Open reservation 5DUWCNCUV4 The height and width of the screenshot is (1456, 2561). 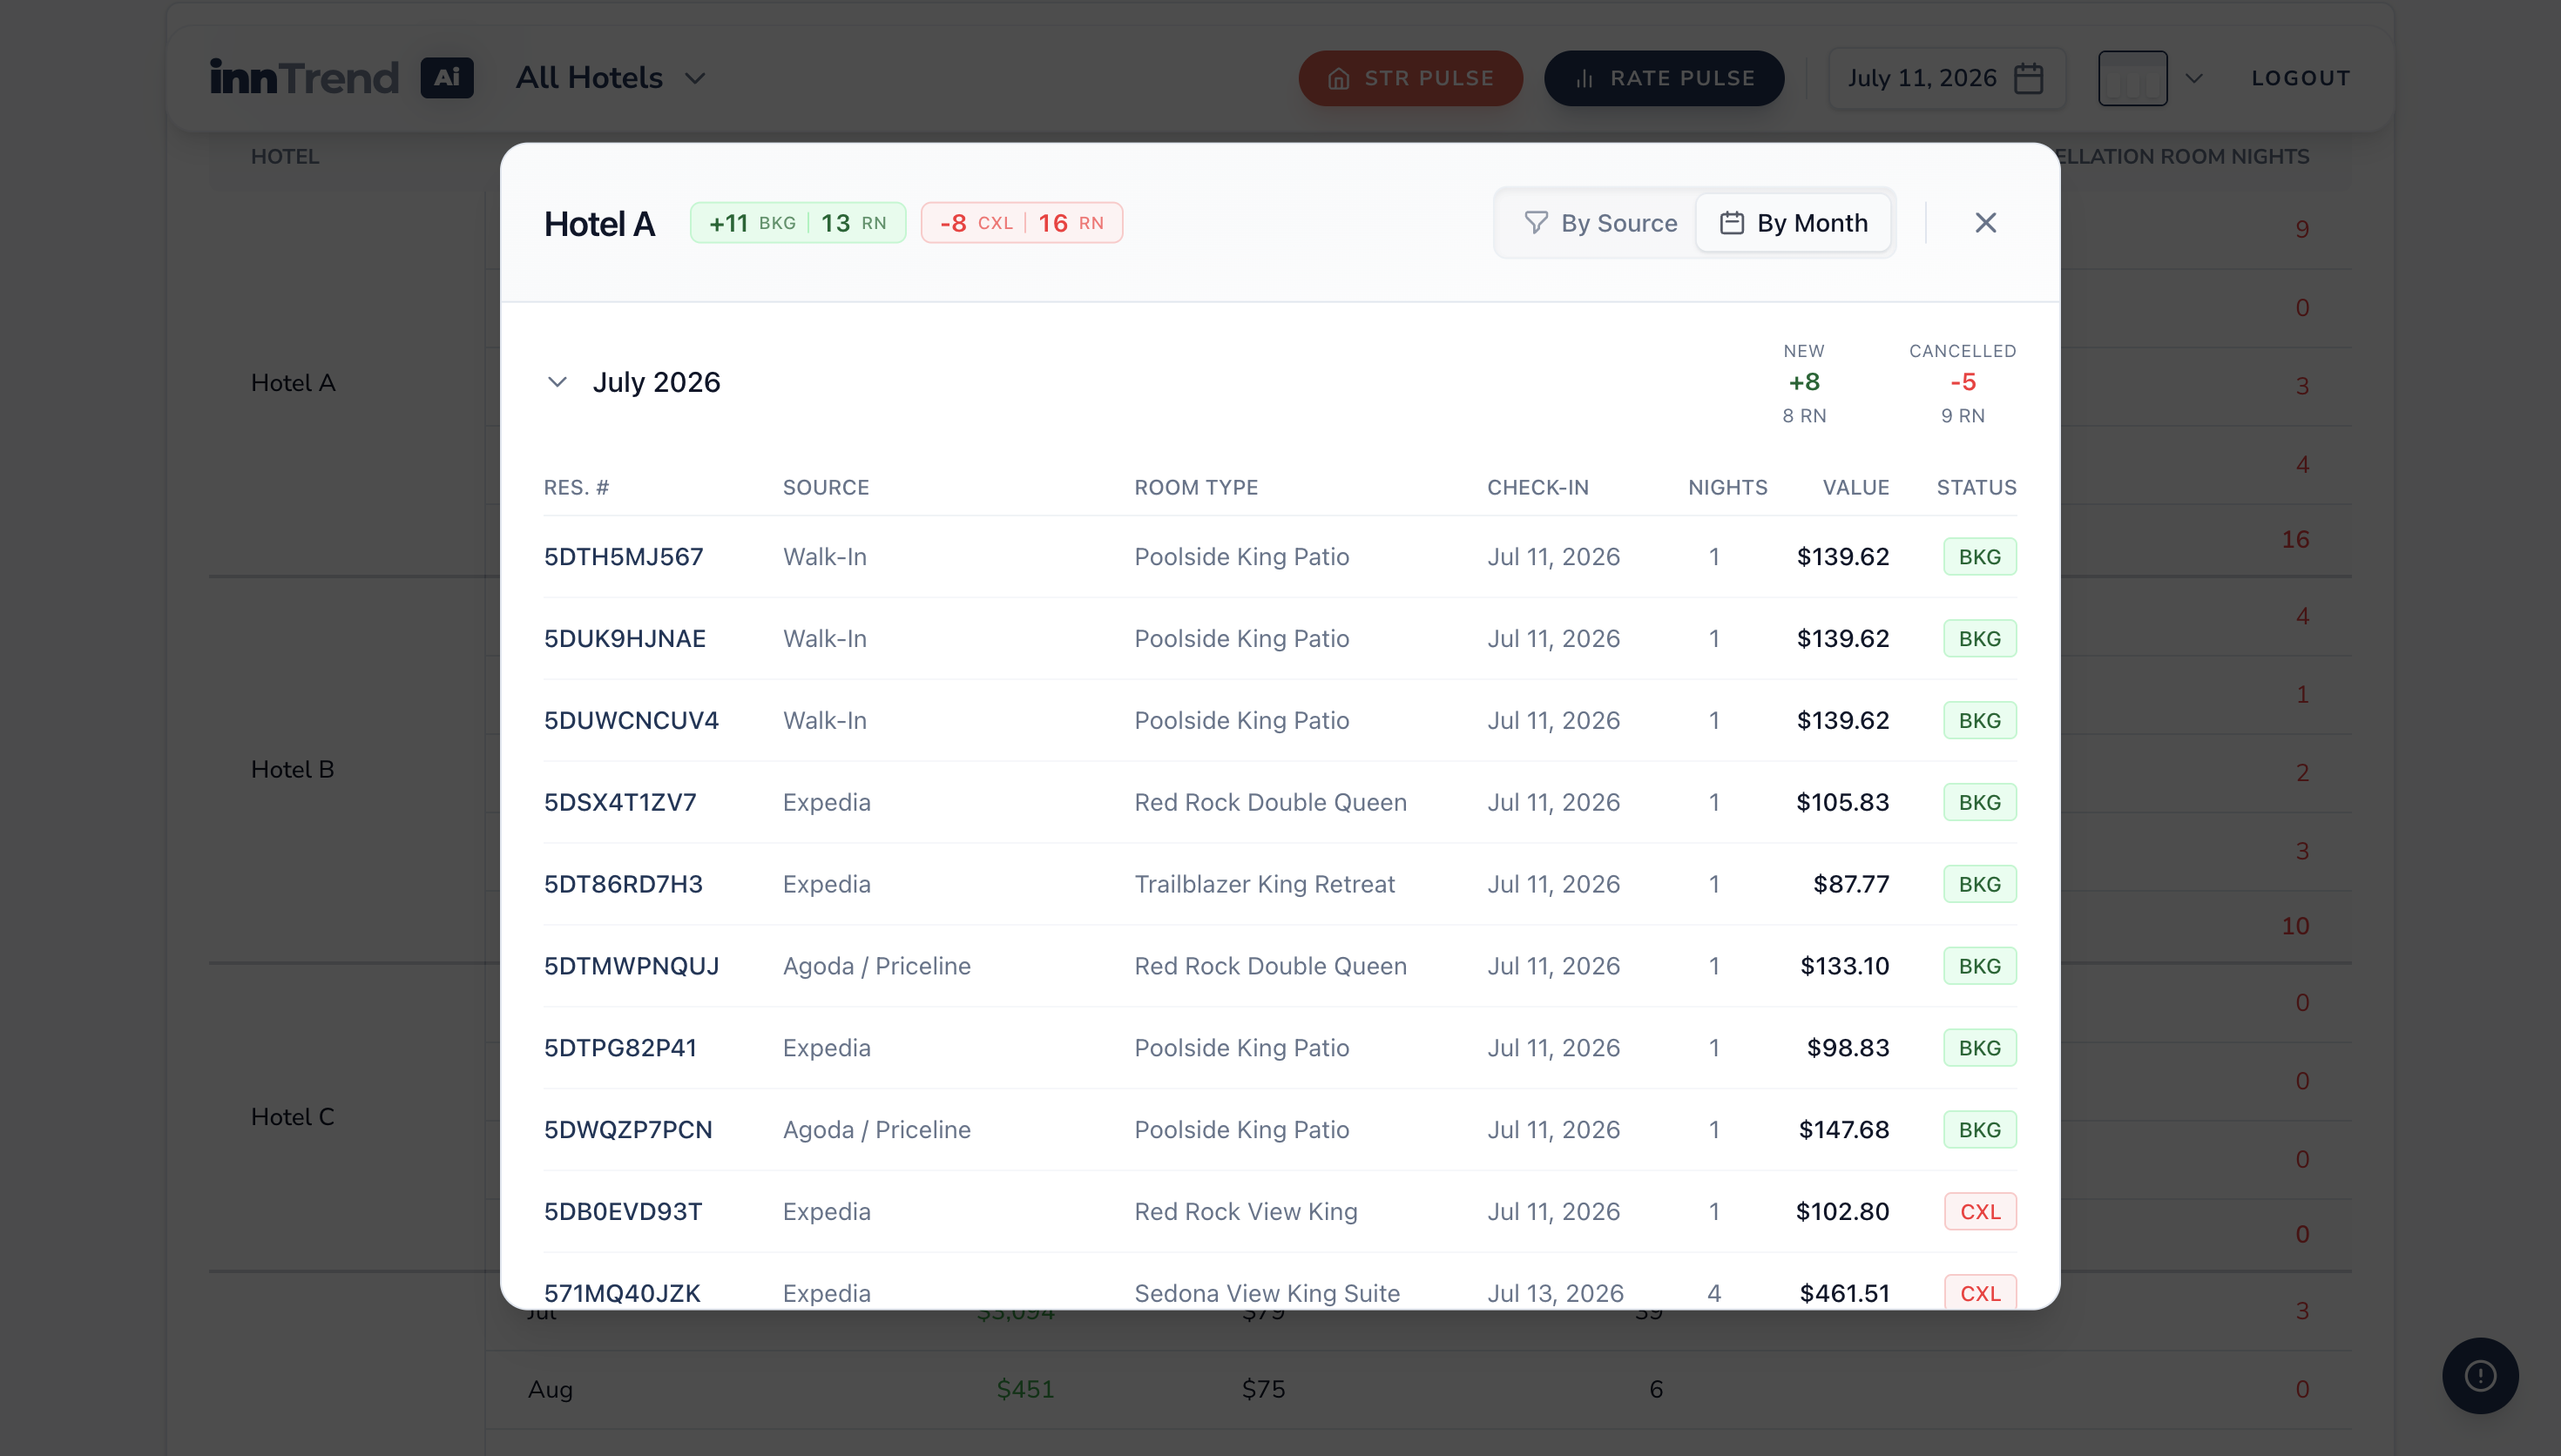tap(631, 721)
